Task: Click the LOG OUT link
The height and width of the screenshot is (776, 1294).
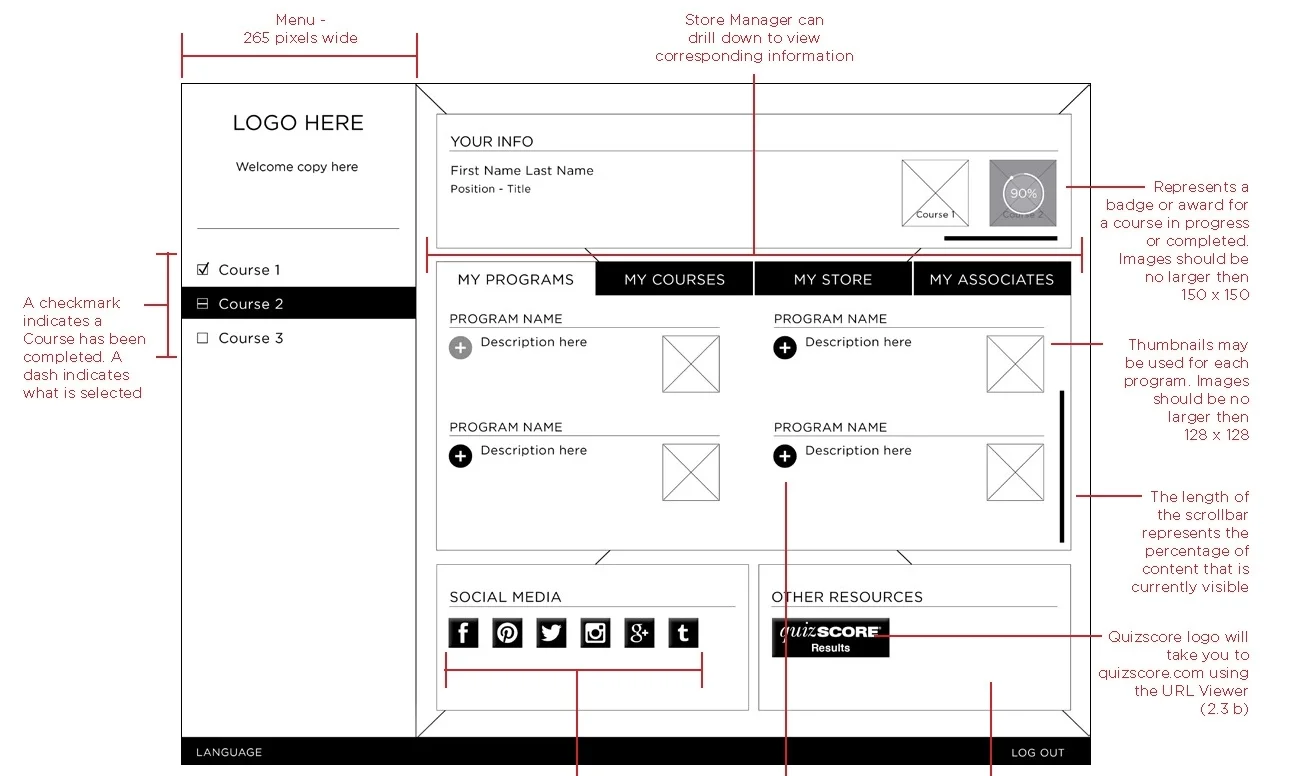Action: click(x=1037, y=752)
